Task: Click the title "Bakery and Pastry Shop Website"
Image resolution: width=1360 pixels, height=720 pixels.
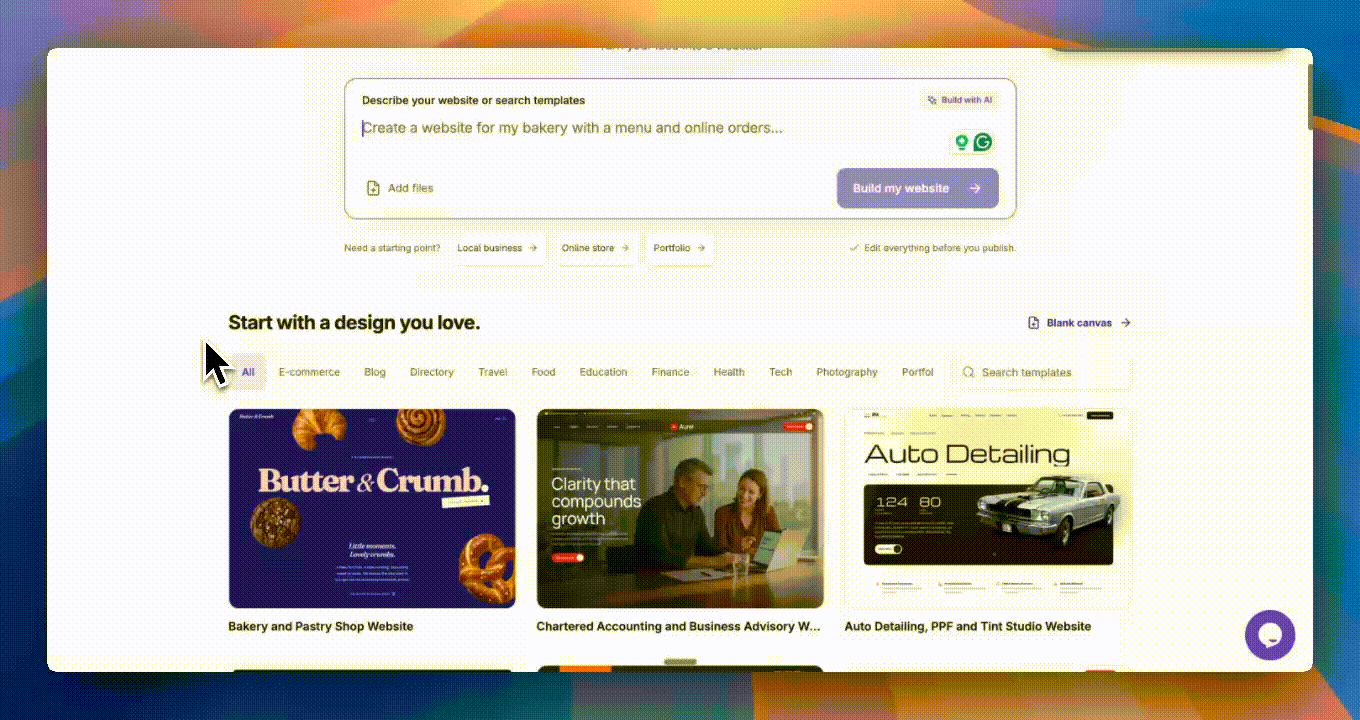Action: (x=321, y=627)
